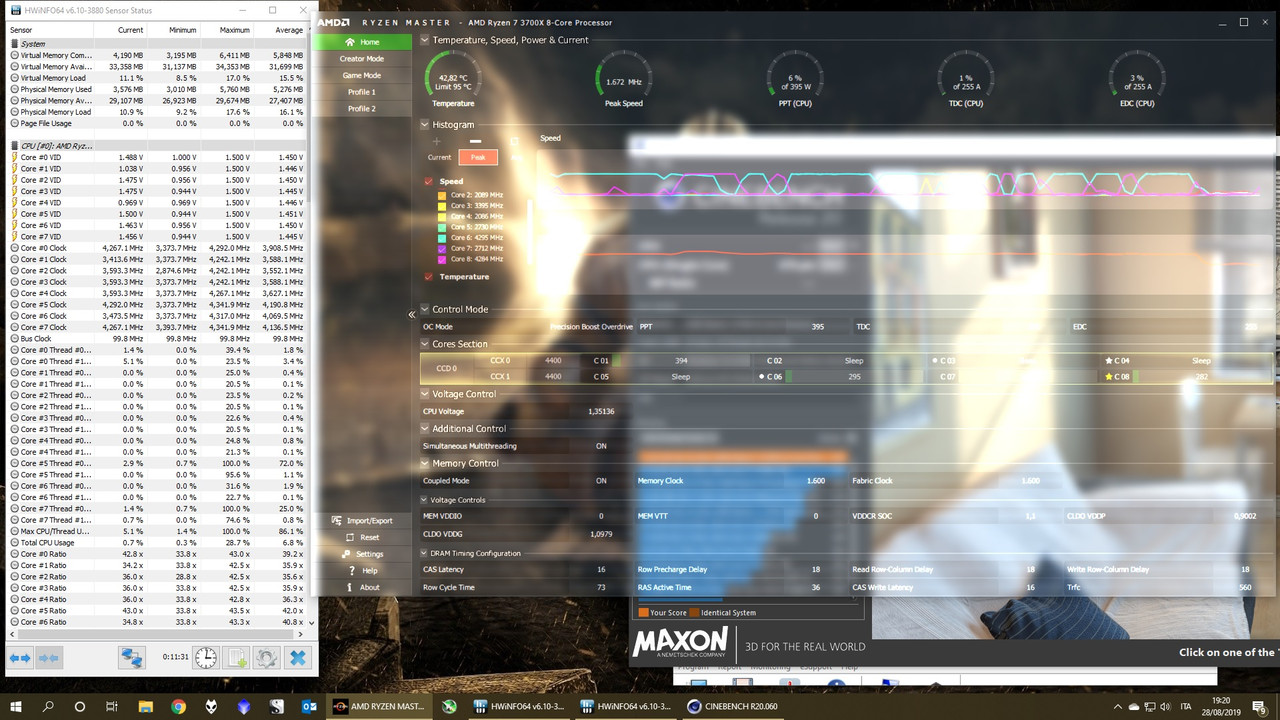Toggle the Core 4 speed color checkbox
Image resolution: width=1280 pixels, height=720 pixels.
pyautogui.click(x=443, y=216)
